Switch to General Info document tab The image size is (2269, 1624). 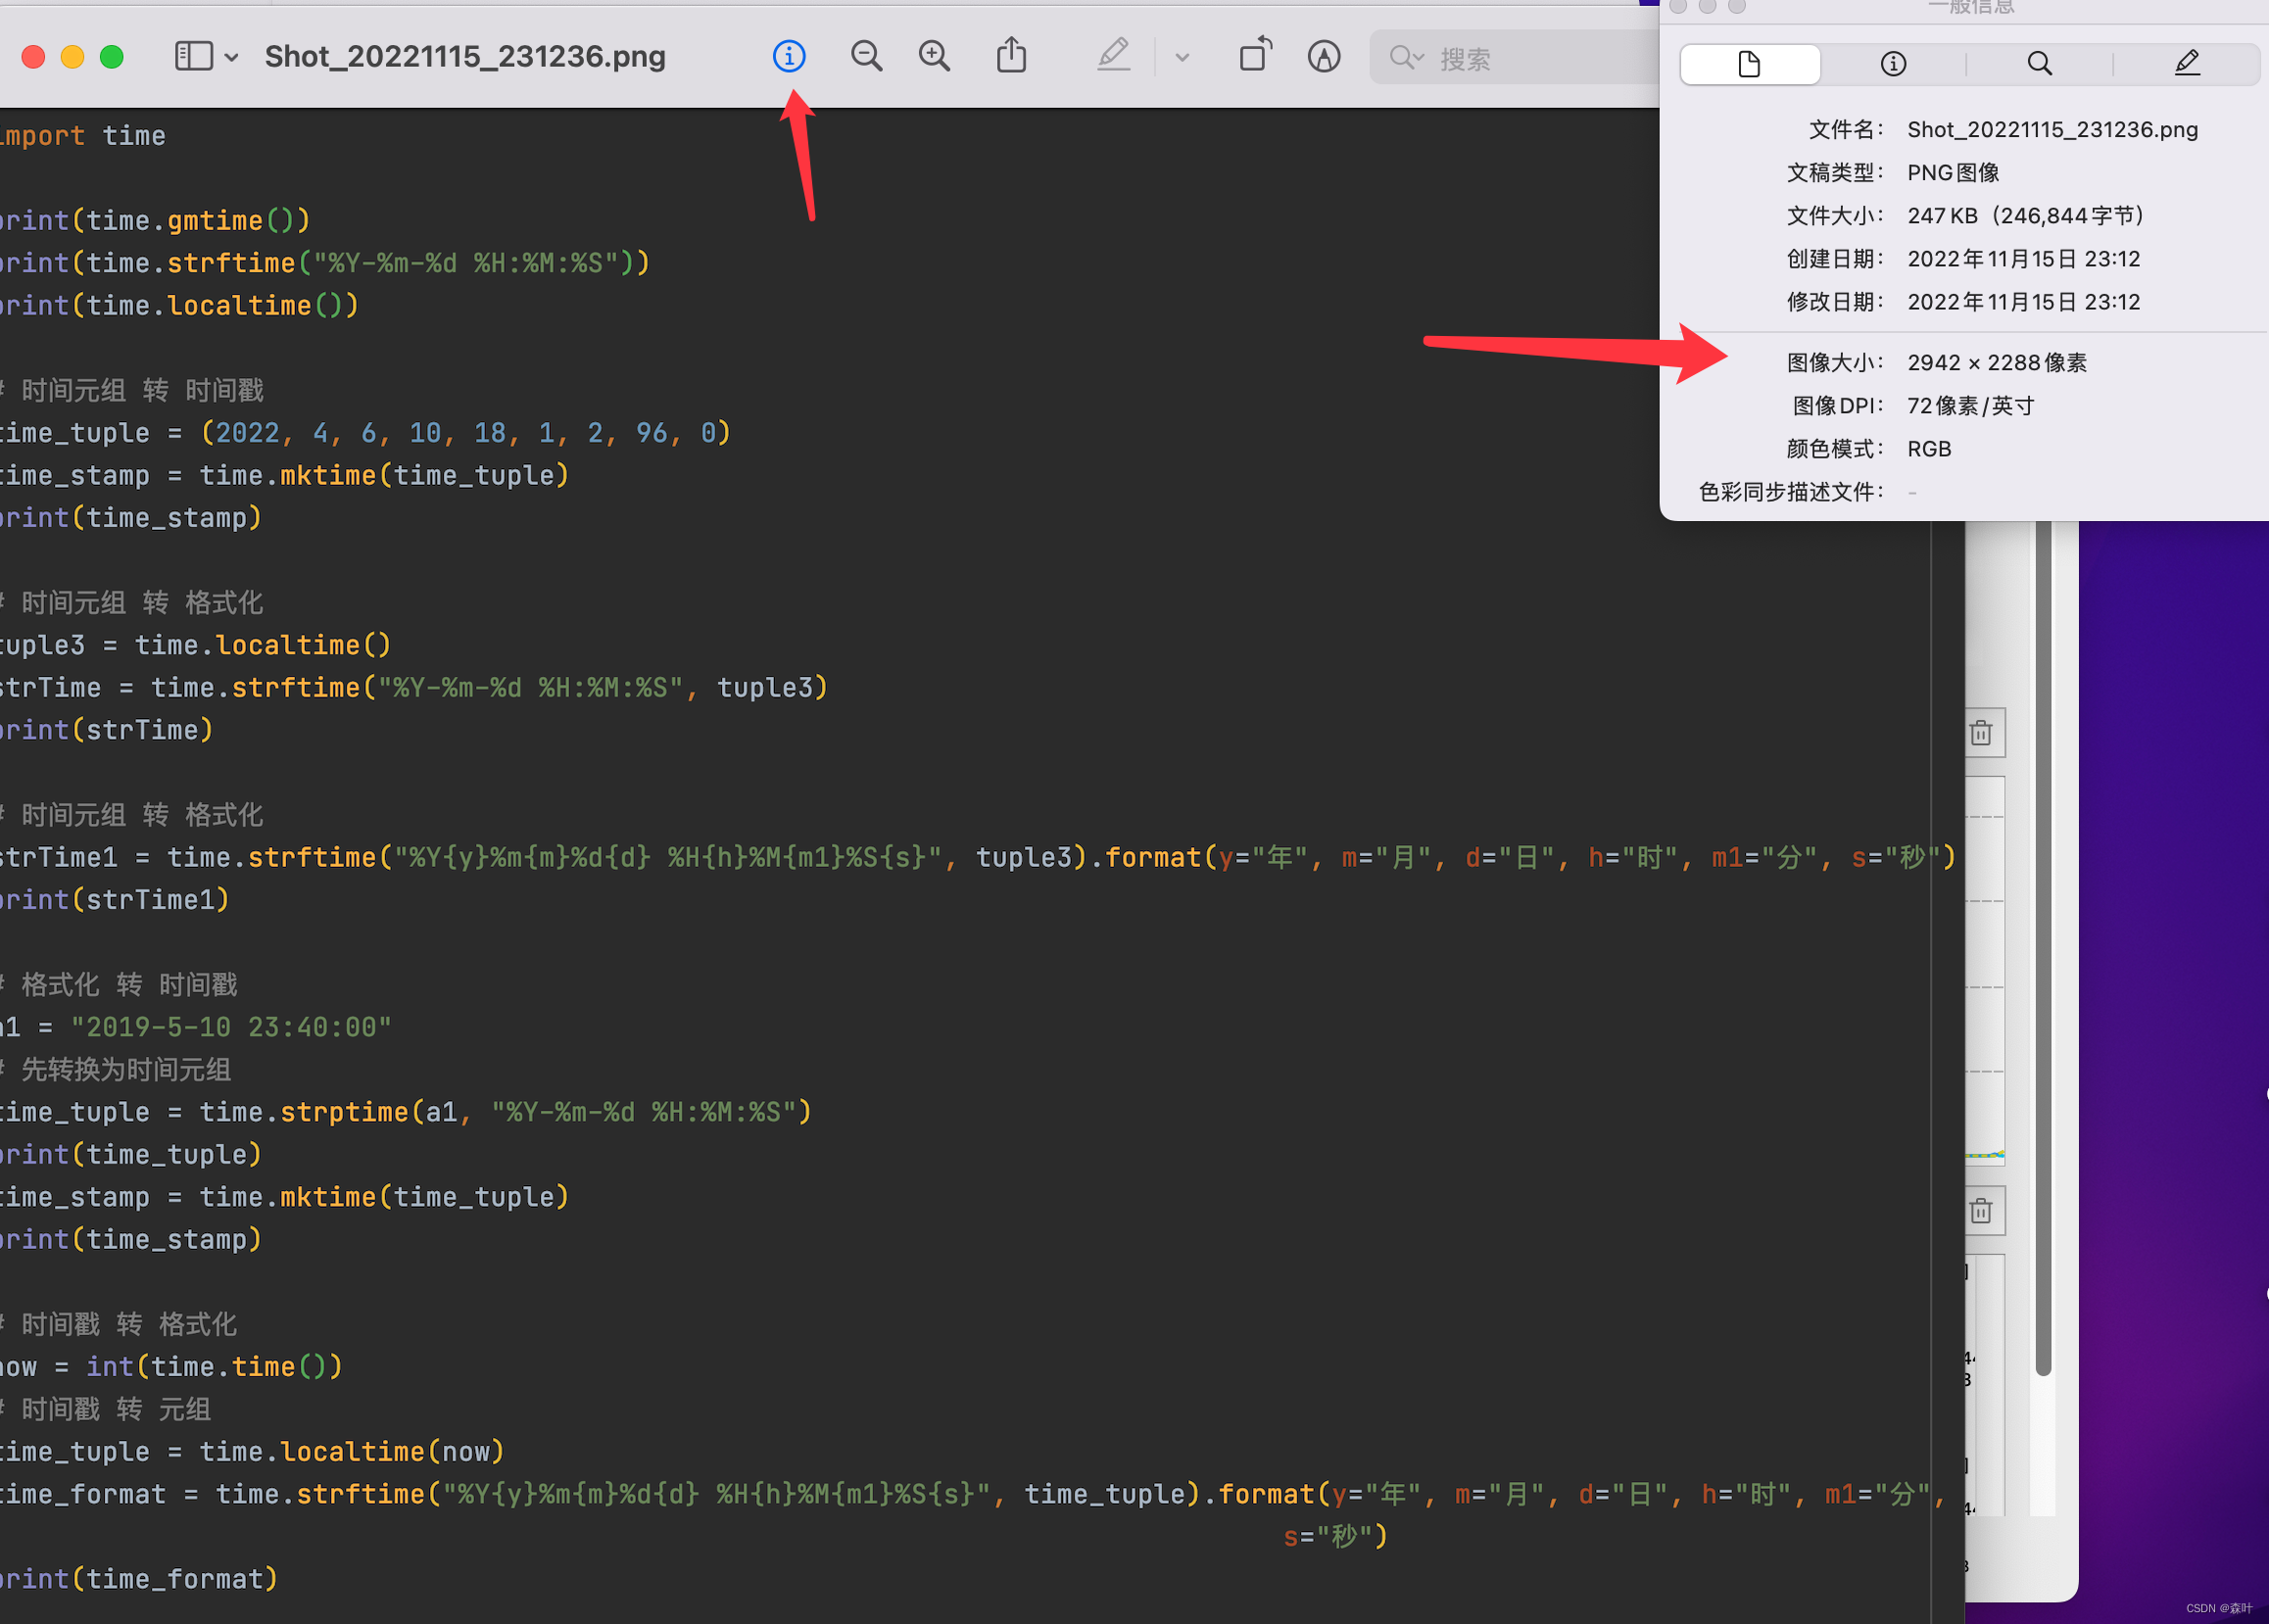[1749, 64]
